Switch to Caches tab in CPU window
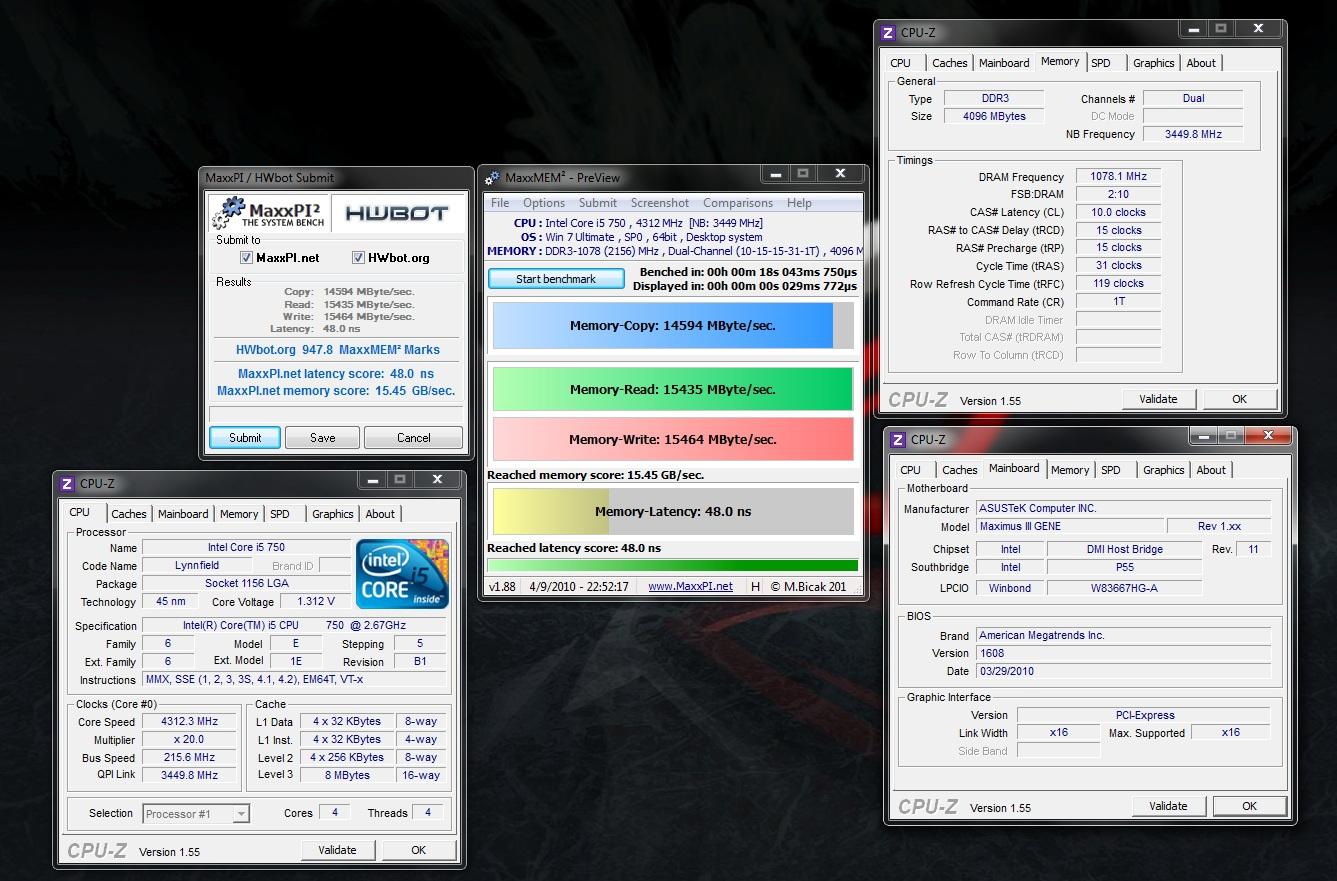 point(129,514)
